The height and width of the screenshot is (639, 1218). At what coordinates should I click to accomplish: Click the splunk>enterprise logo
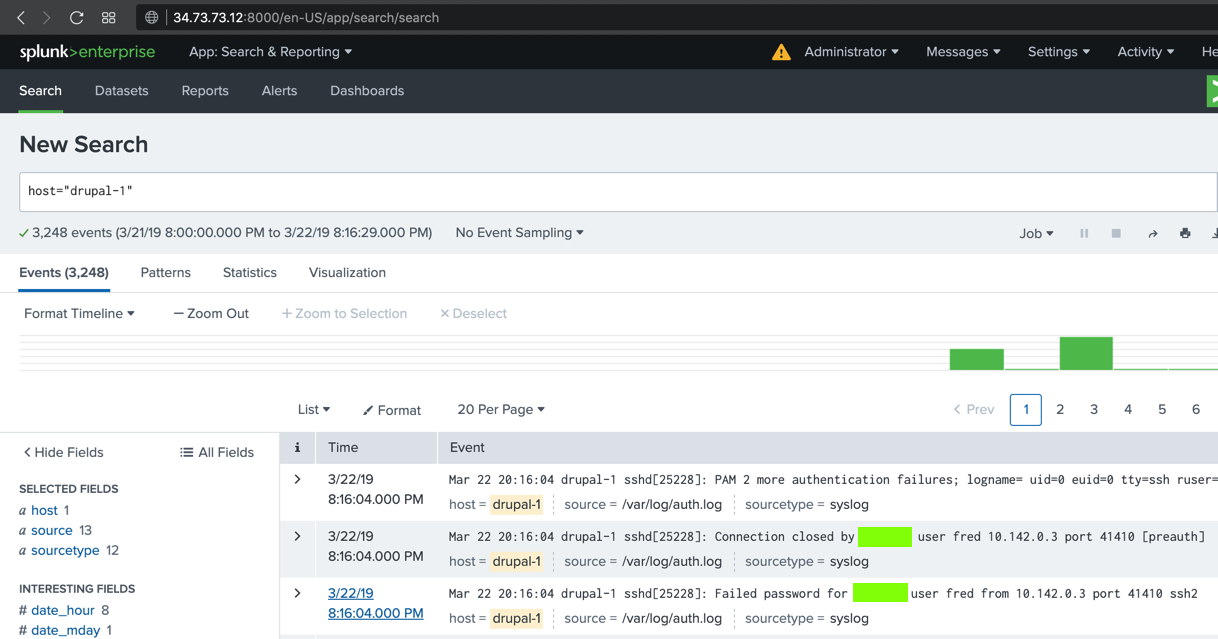click(87, 52)
